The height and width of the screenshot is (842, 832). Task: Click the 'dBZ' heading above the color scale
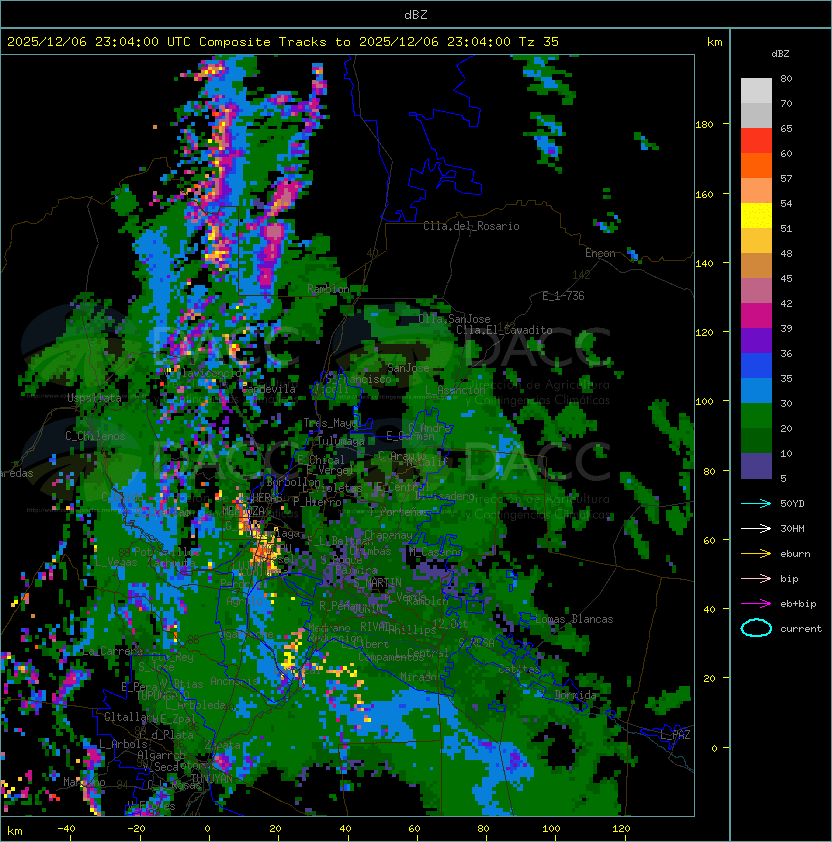click(780, 54)
